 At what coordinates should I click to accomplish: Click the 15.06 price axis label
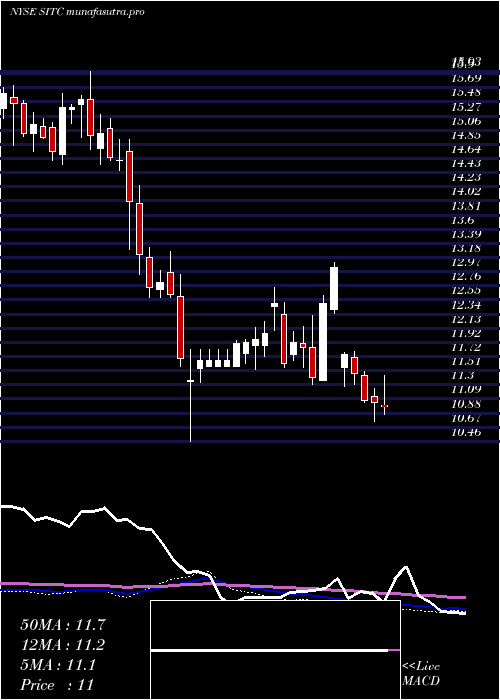tap(466, 121)
